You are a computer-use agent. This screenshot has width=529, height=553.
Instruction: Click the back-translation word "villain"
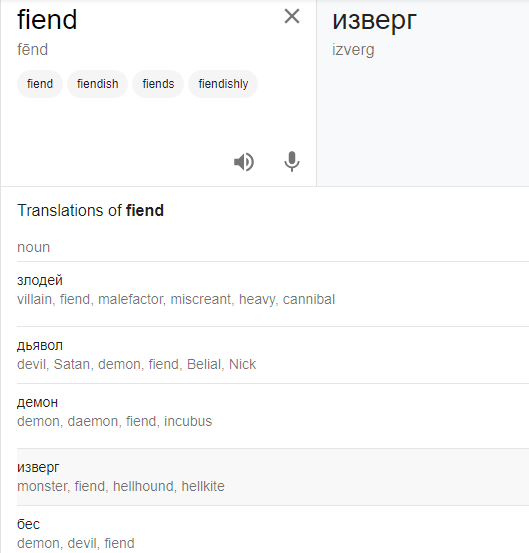[34, 299]
